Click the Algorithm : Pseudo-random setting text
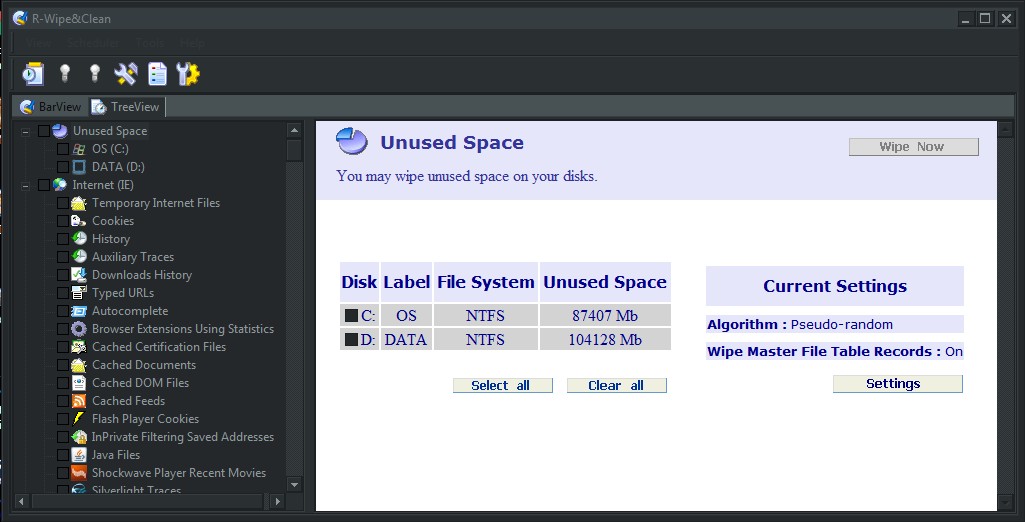1025x522 pixels. (799, 324)
